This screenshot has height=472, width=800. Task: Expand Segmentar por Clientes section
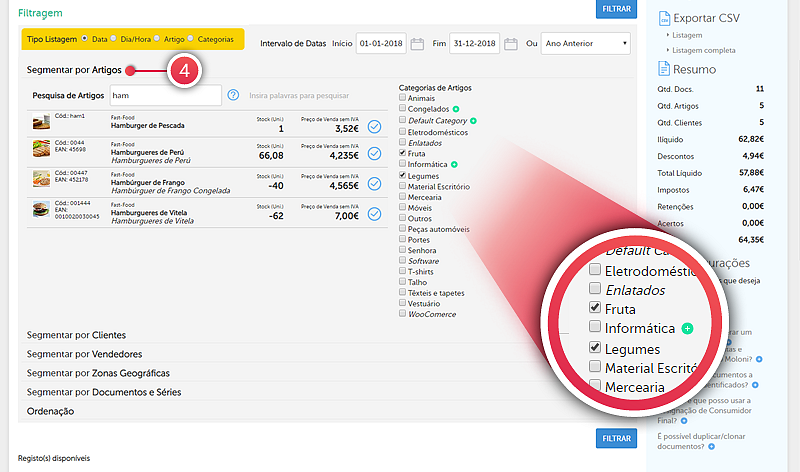pos(90,335)
